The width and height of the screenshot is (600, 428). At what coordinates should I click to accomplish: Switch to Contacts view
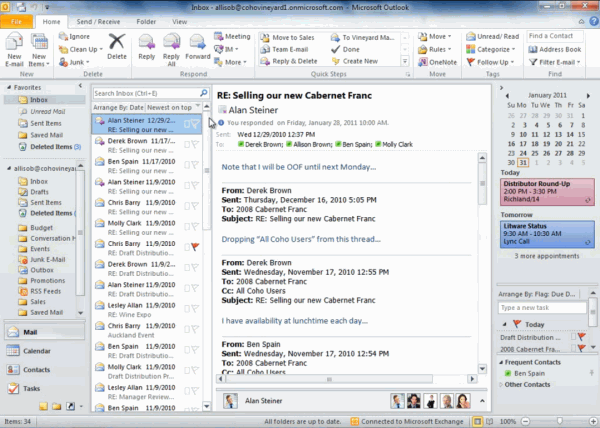pos(36,370)
